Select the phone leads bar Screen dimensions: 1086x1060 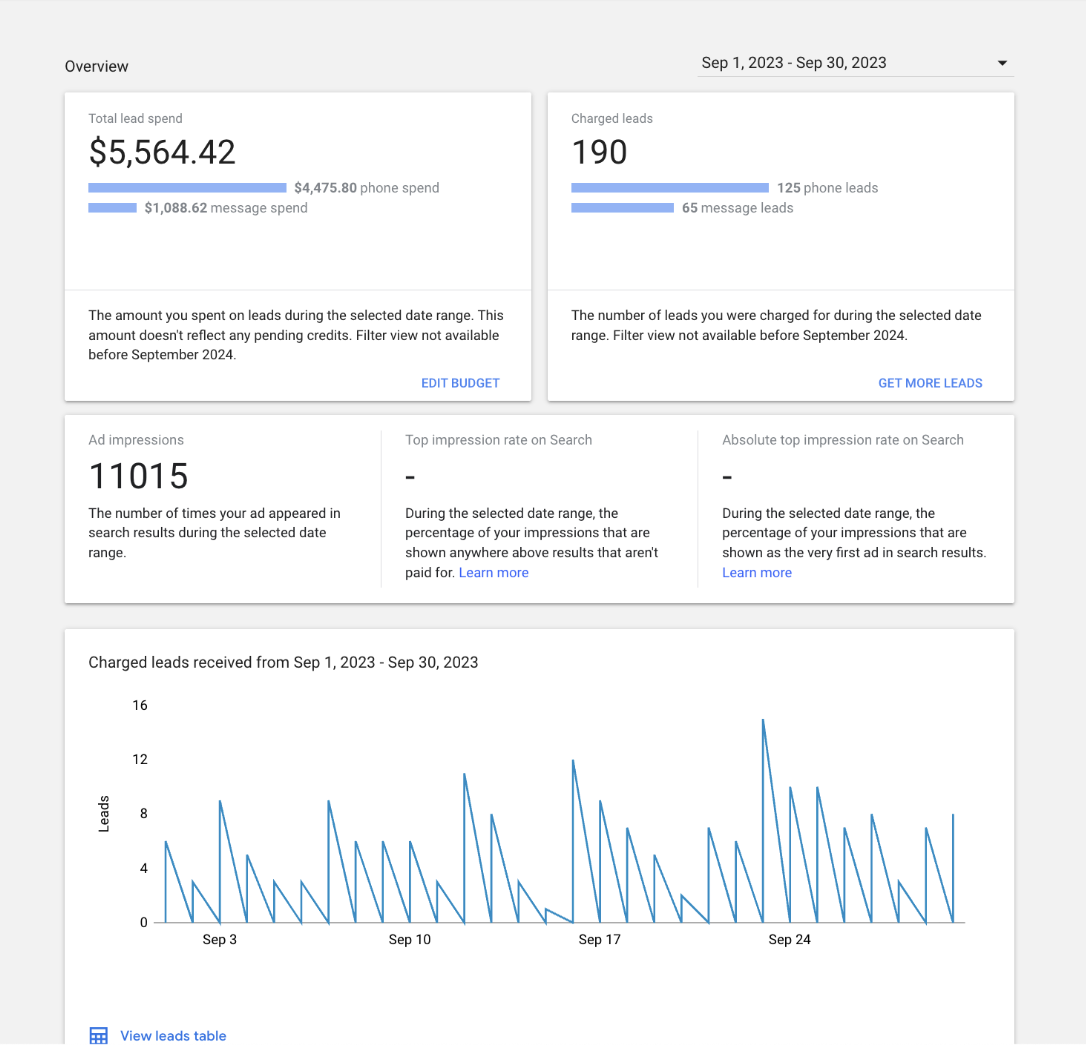pyautogui.click(x=670, y=188)
